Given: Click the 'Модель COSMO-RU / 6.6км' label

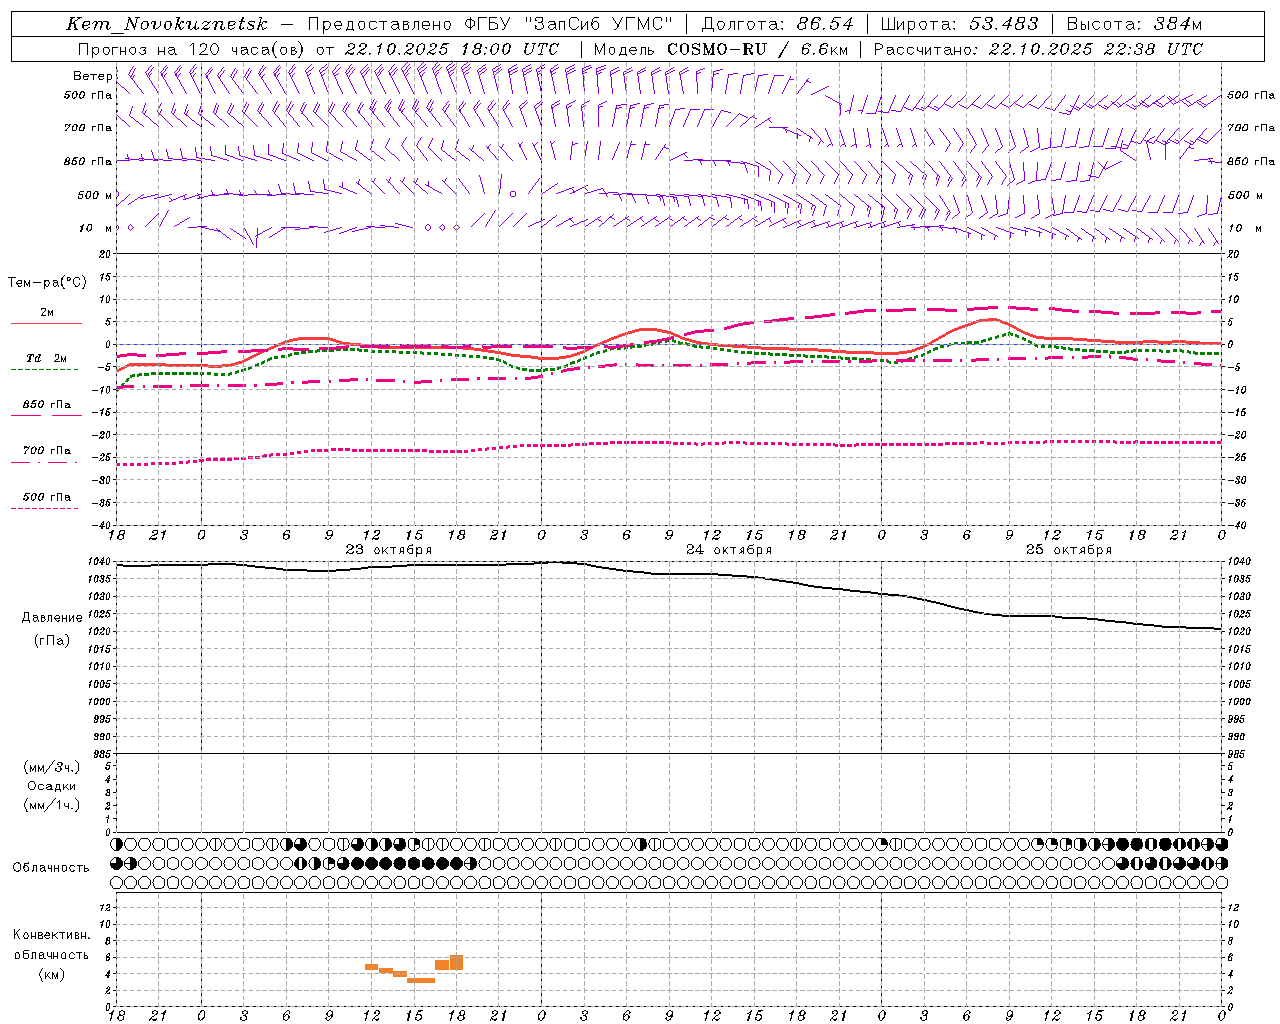Looking at the screenshot, I should pyautogui.click(x=720, y=49).
